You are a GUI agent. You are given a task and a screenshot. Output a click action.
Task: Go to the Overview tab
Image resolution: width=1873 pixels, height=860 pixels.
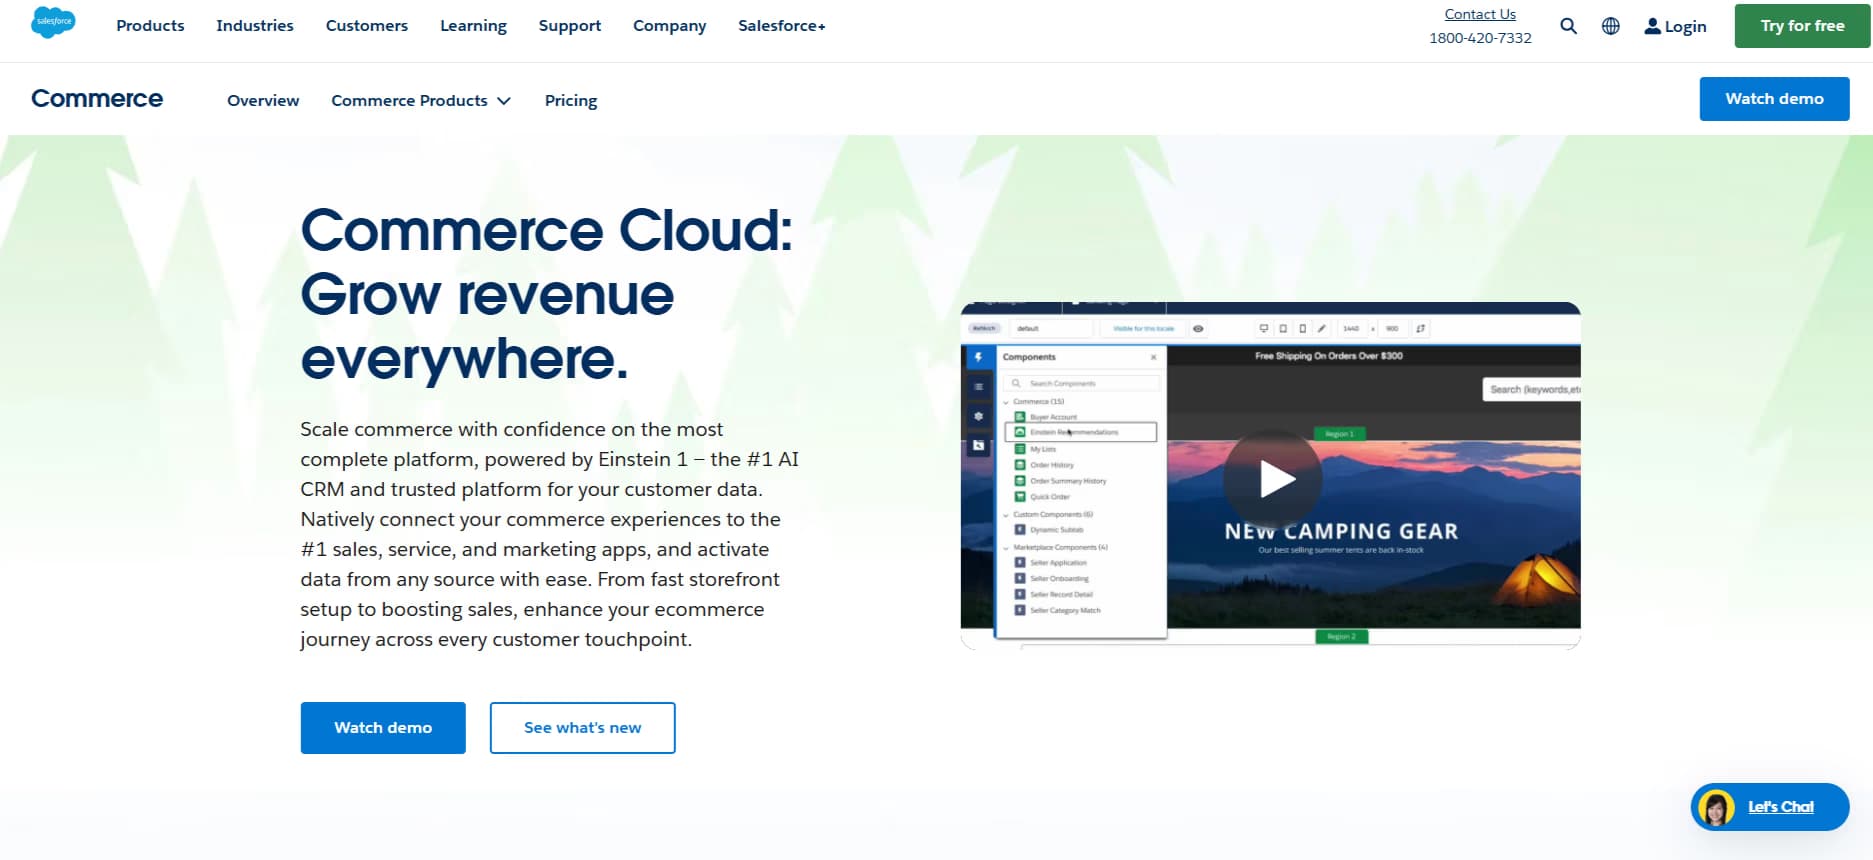pyautogui.click(x=263, y=100)
